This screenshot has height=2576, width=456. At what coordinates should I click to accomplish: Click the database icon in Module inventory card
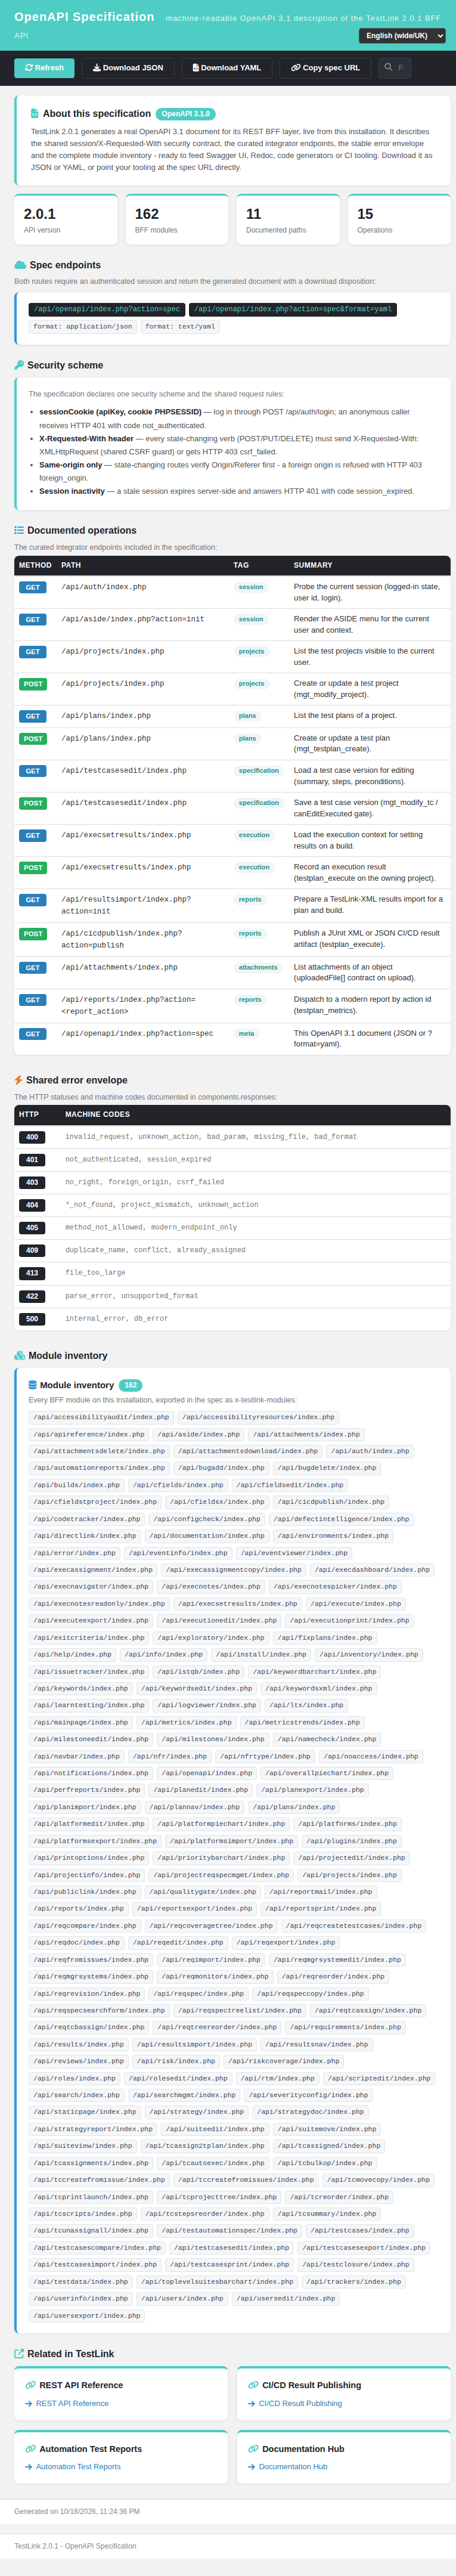[33, 1385]
